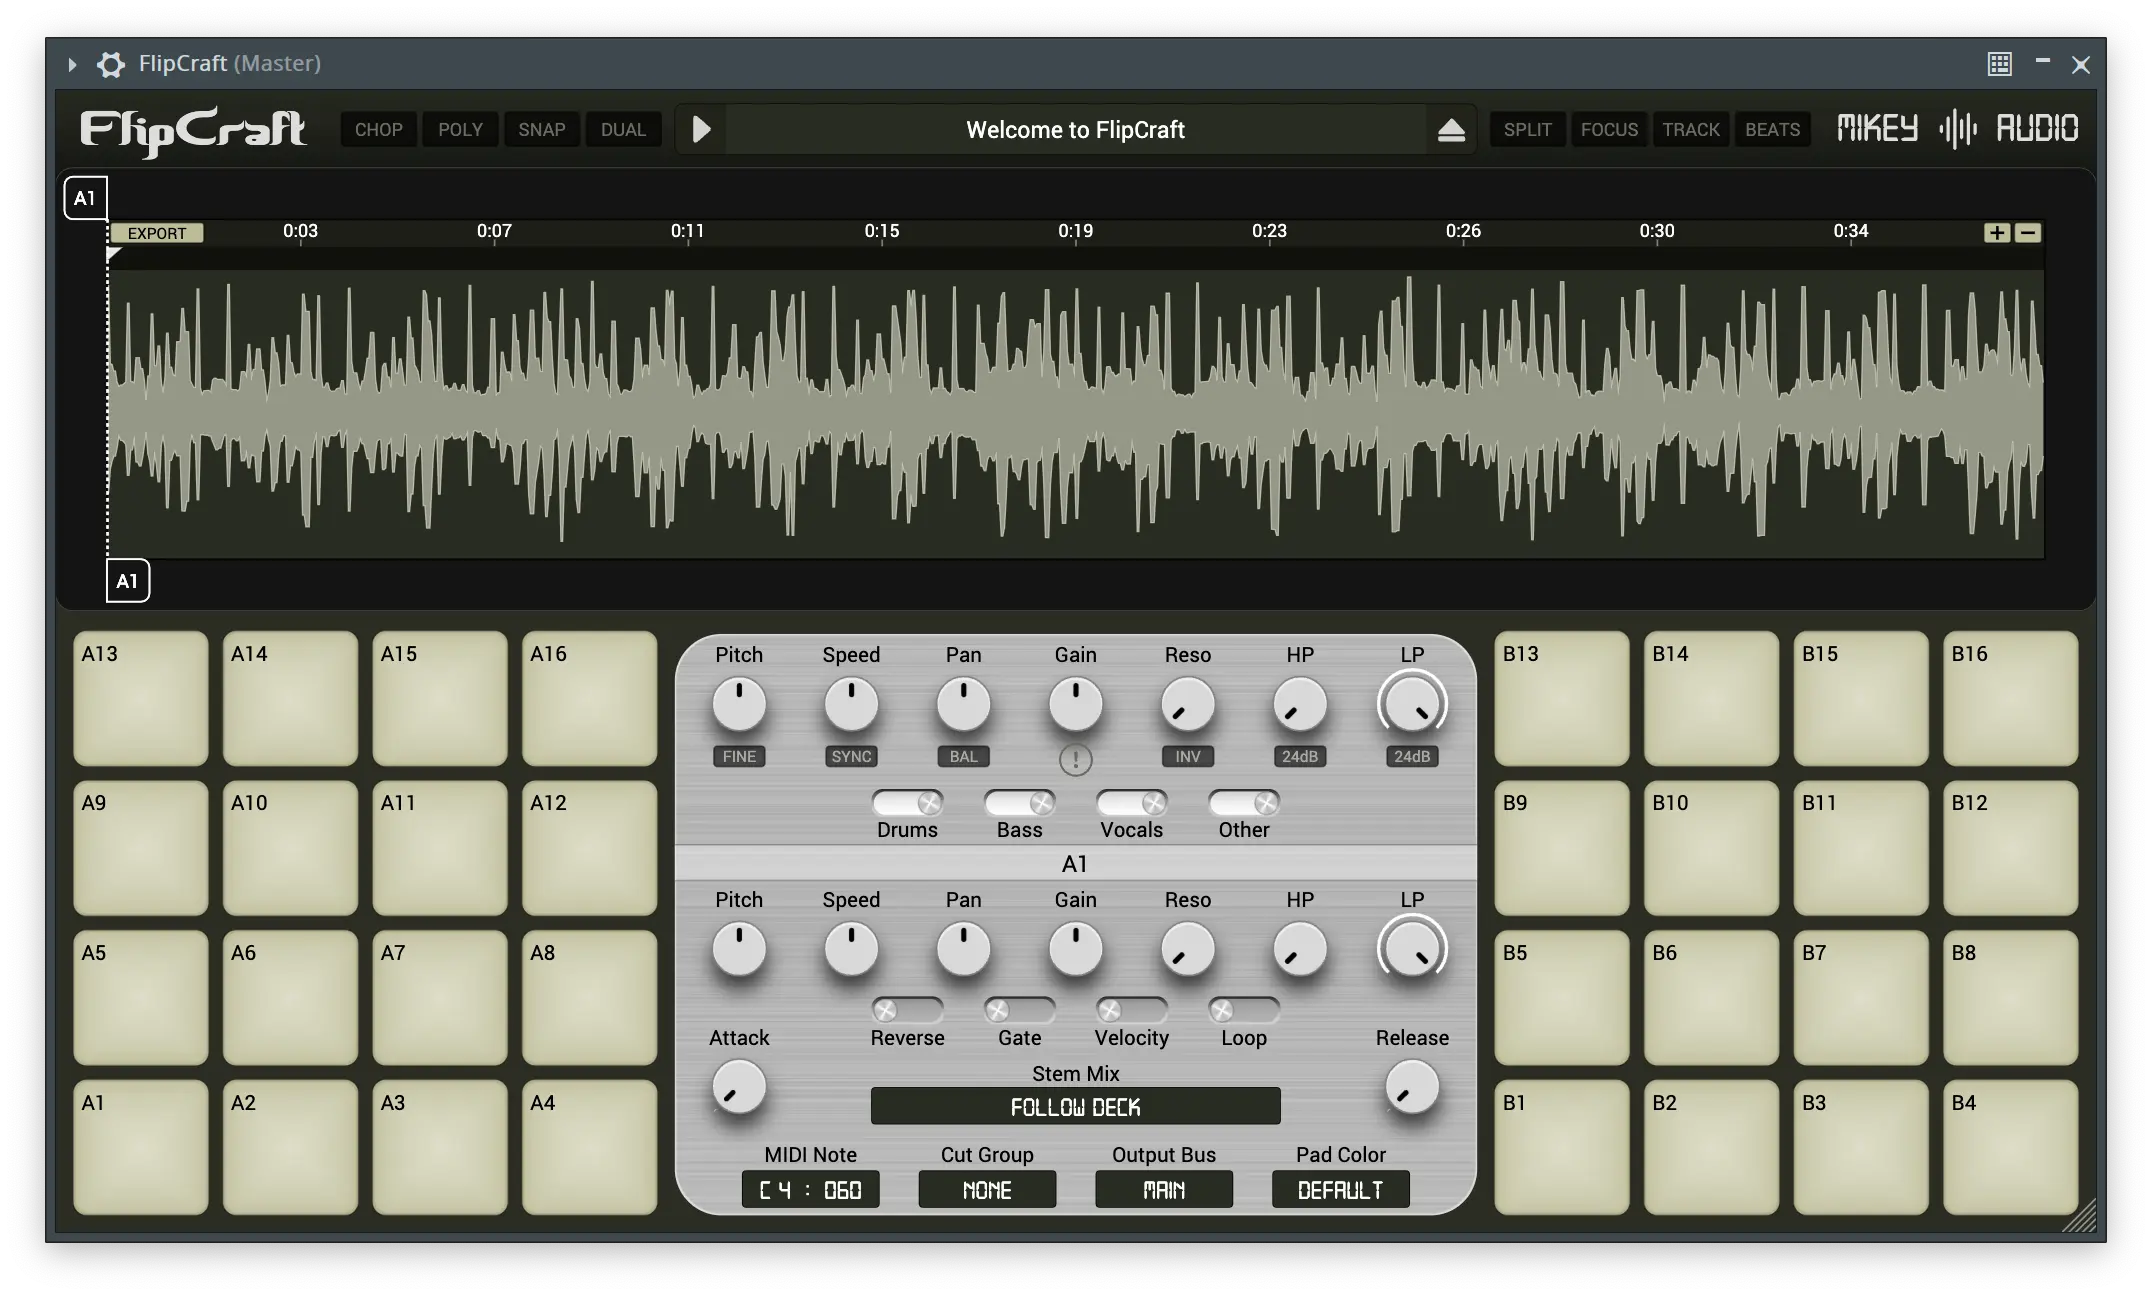The height and width of the screenshot is (1296, 2152).
Task: Open the Stem Mix FOLLOW DECK dropdown
Action: [x=1075, y=1107]
